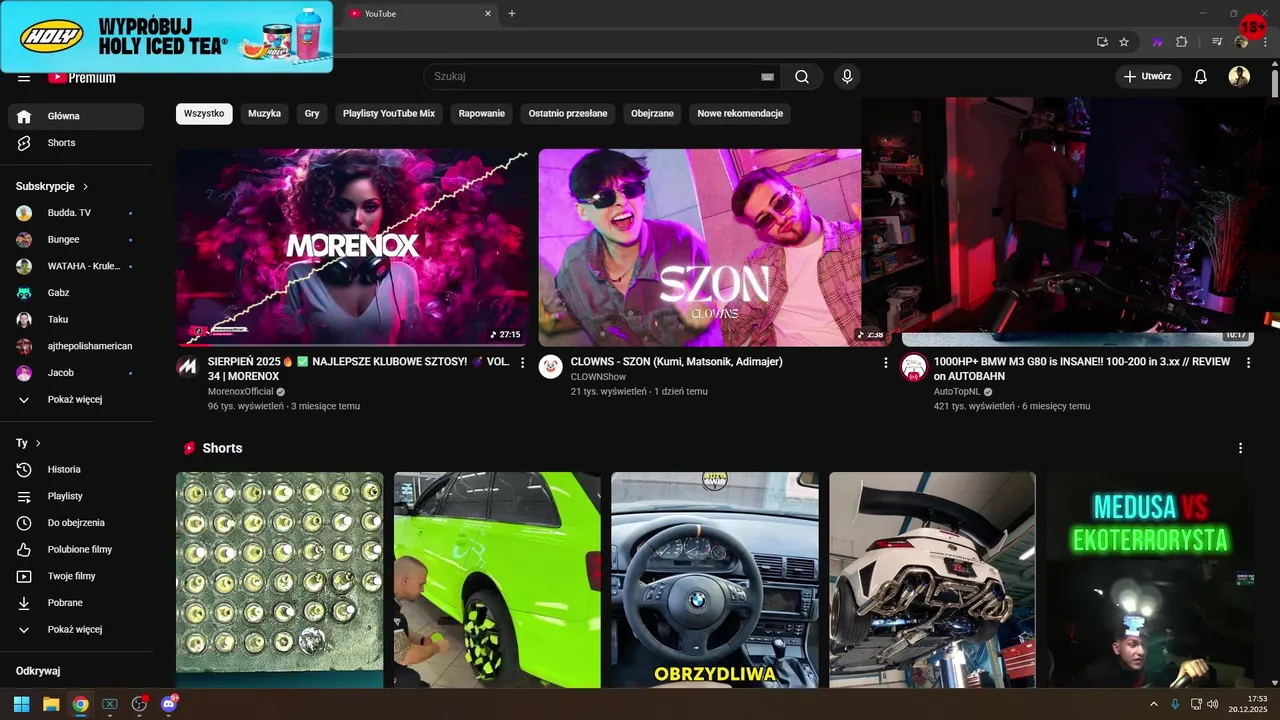Open File Explorer from the taskbar

click(51, 704)
